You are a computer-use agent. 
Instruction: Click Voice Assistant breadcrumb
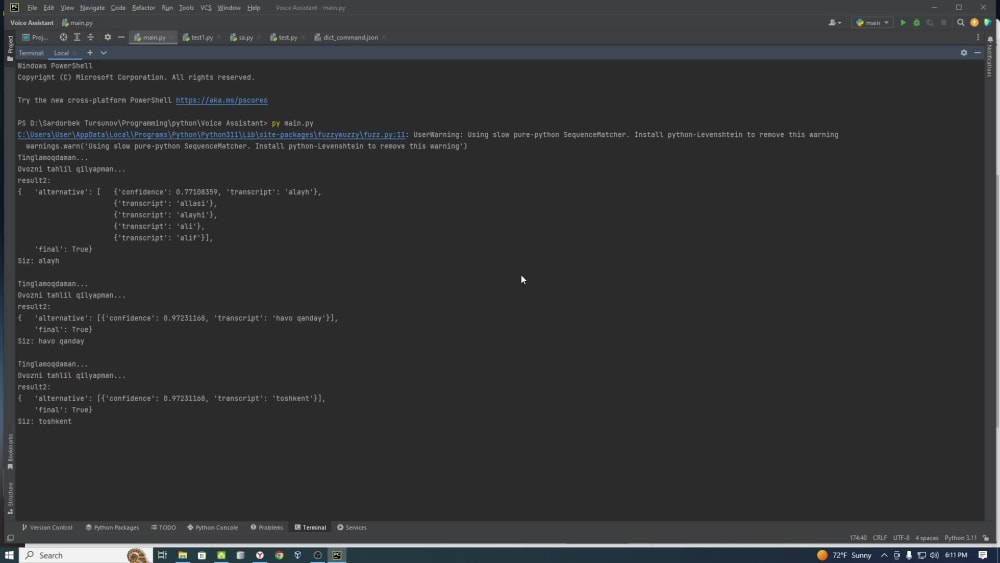(x=32, y=23)
